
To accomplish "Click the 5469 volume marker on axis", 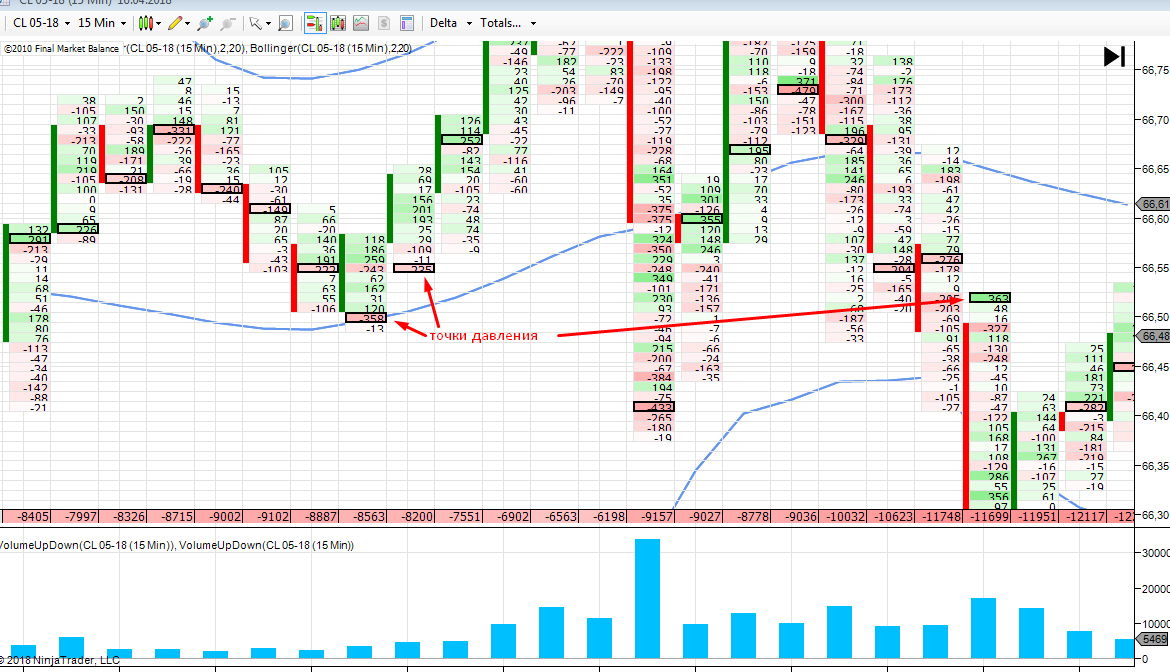I will click(x=1154, y=639).
